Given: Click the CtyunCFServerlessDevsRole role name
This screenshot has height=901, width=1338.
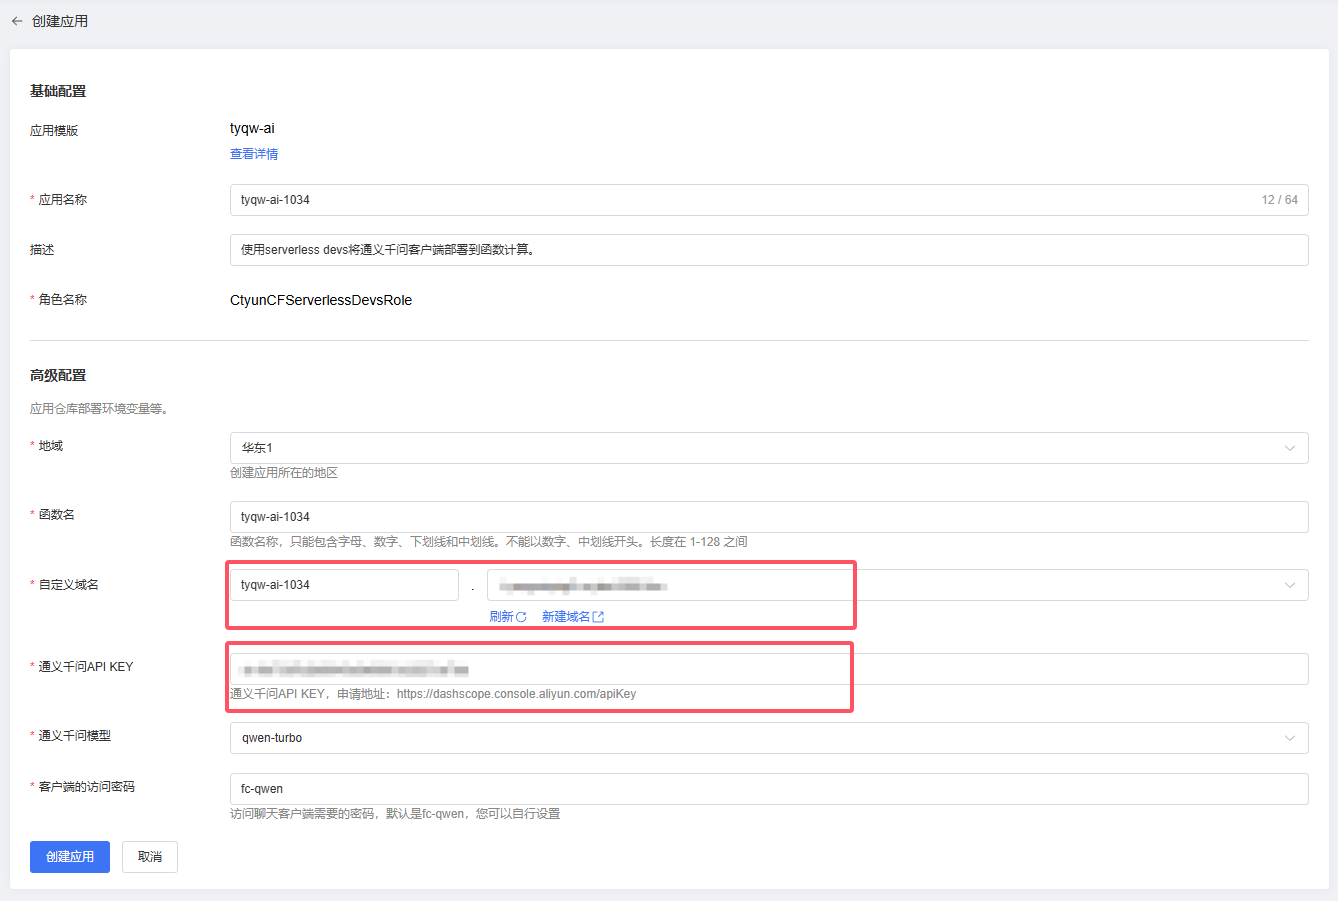Looking at the screenshot, I should click(x=321, y=300).
